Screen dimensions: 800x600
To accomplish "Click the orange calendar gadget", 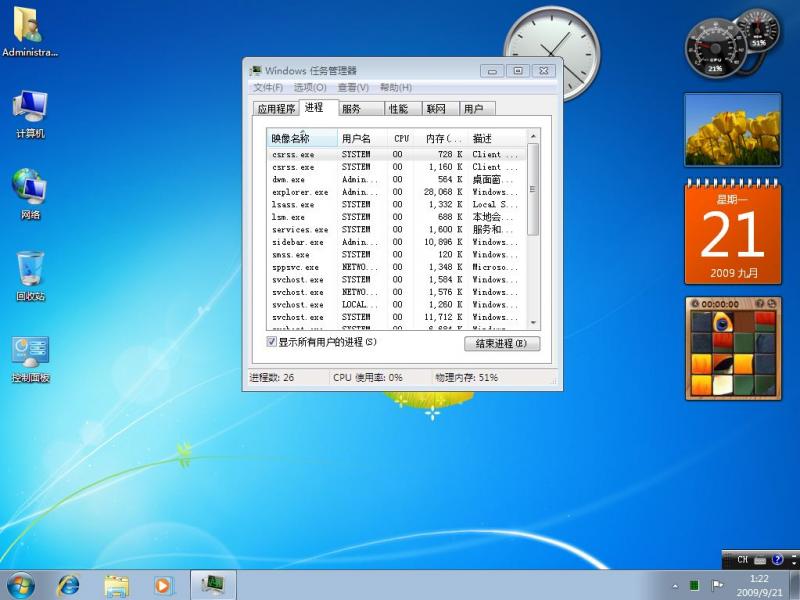I will [x=733, y=232].
